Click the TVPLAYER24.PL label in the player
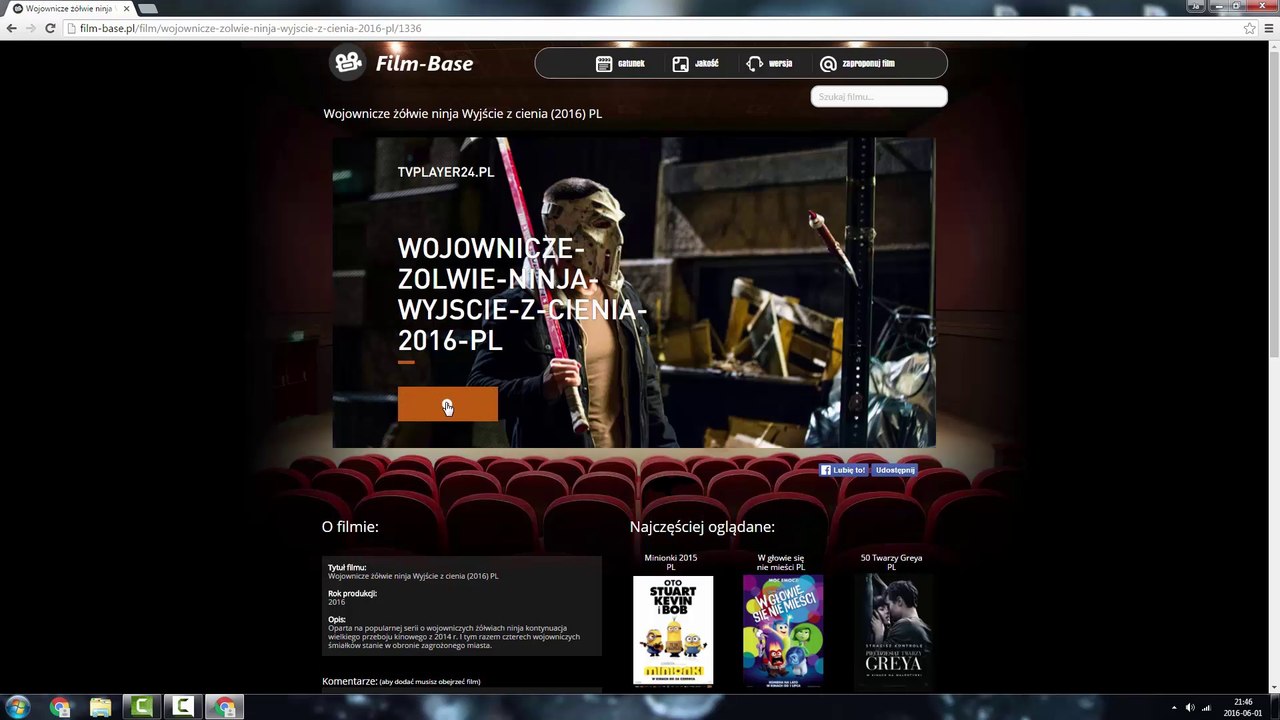The image size is (1280, 720). [446, 172]
